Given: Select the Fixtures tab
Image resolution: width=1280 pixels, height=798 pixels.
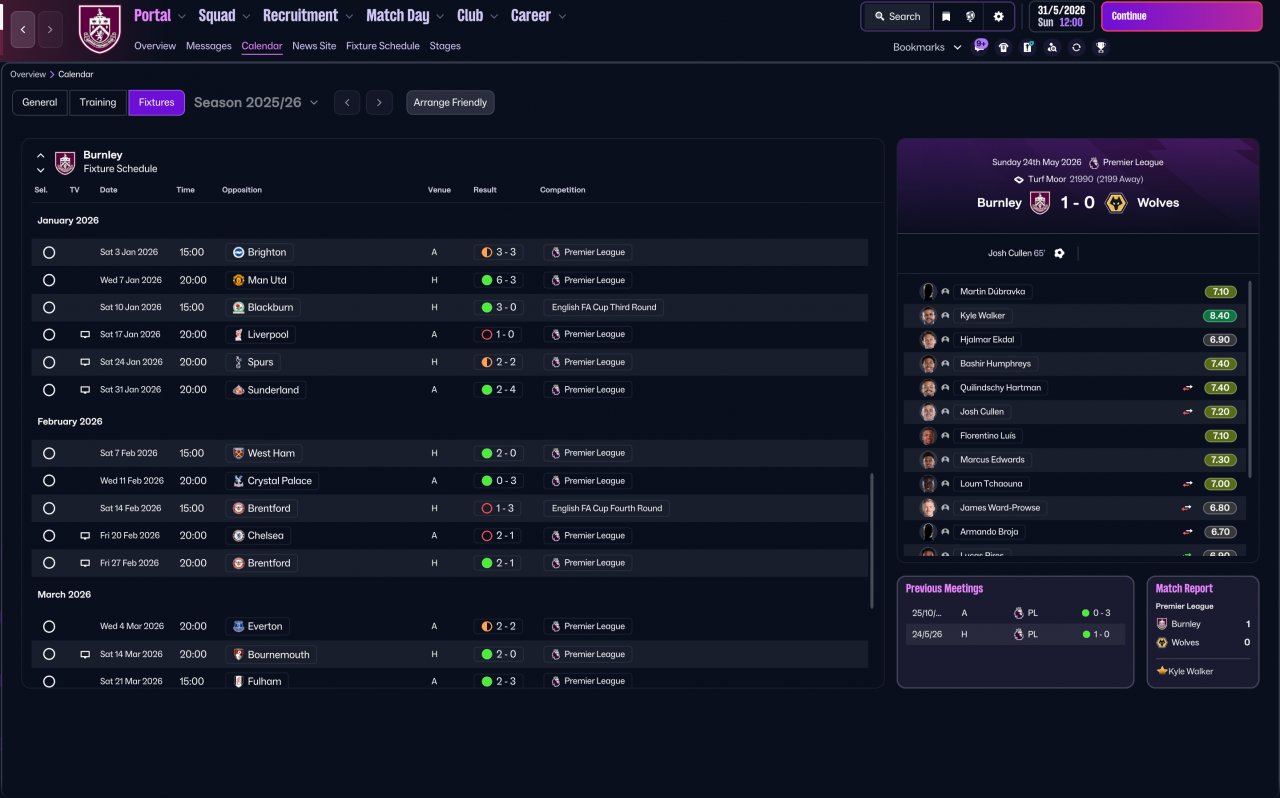Looking at the screenshot, I should [156, 103].
